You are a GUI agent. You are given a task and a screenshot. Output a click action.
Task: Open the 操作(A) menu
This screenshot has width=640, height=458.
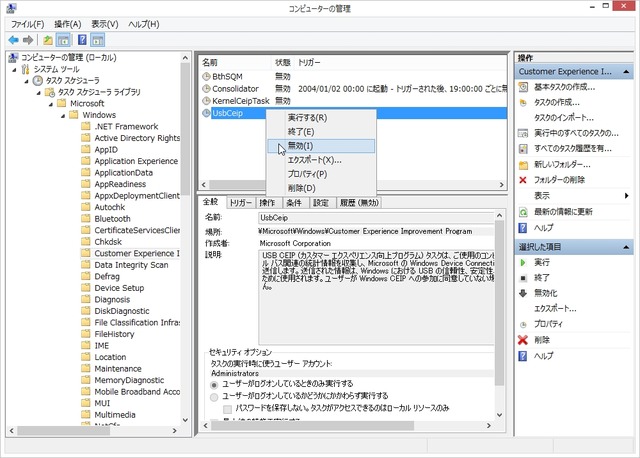click(68, 24)
